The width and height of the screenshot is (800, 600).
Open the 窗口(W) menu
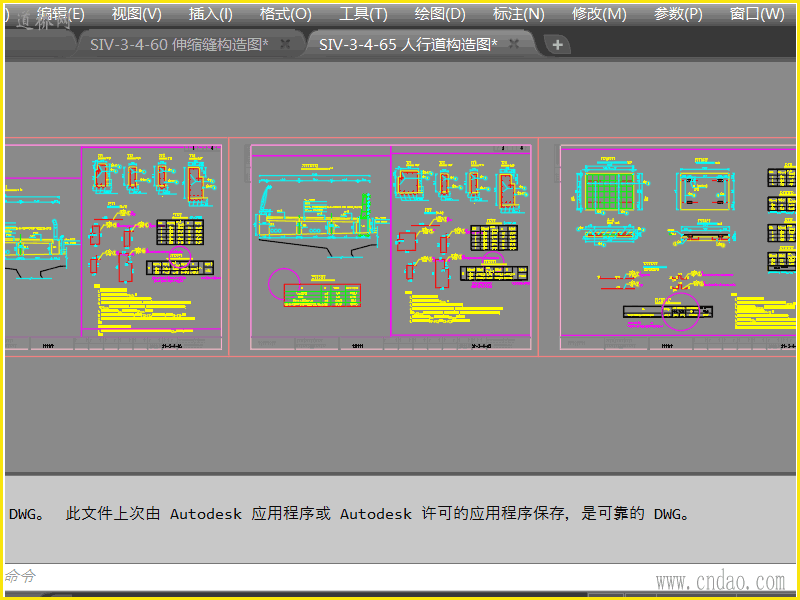pyautogui.click(x=757, y=14)
